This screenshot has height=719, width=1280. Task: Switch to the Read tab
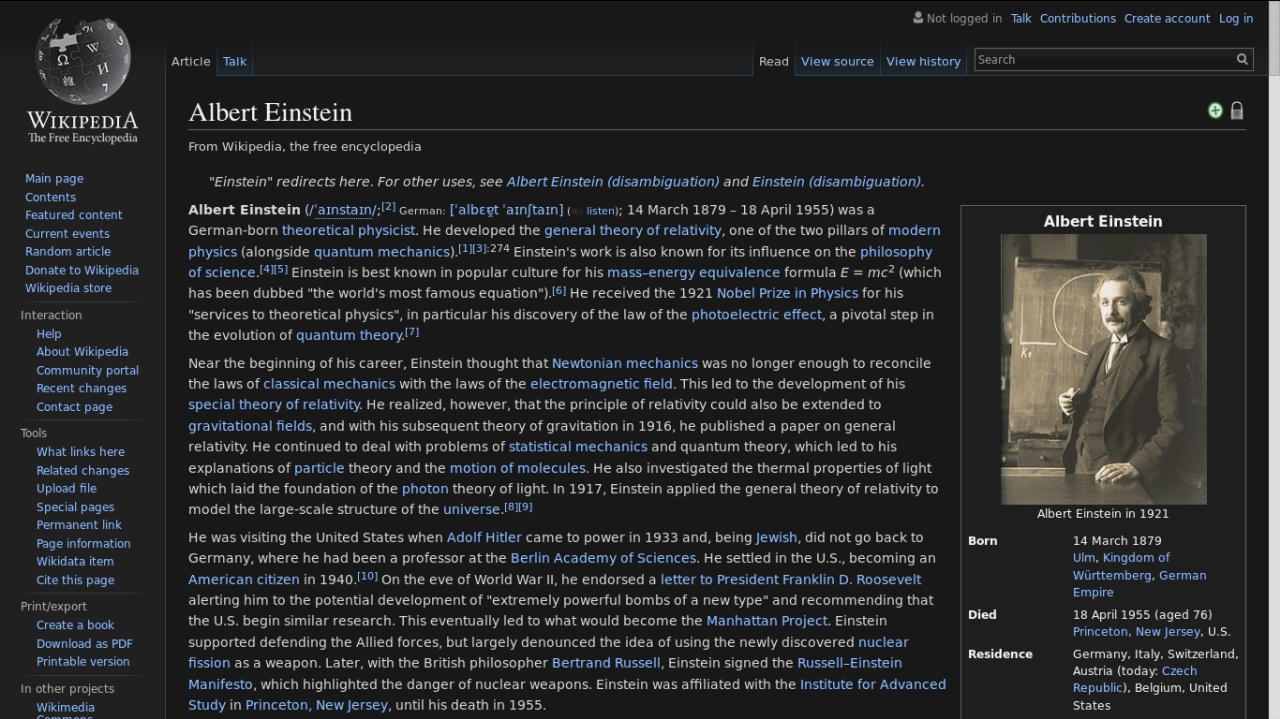coord(773,61)
